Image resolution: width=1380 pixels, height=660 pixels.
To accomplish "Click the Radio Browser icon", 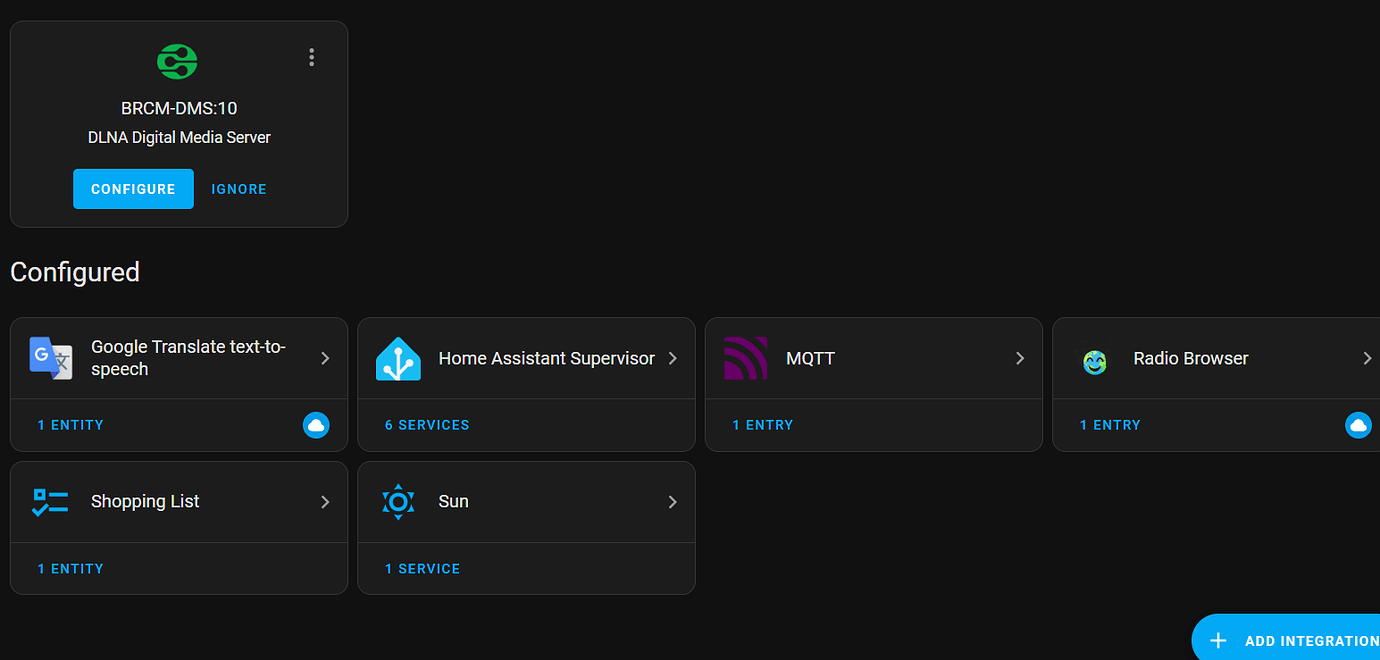I will [1095, 361].
